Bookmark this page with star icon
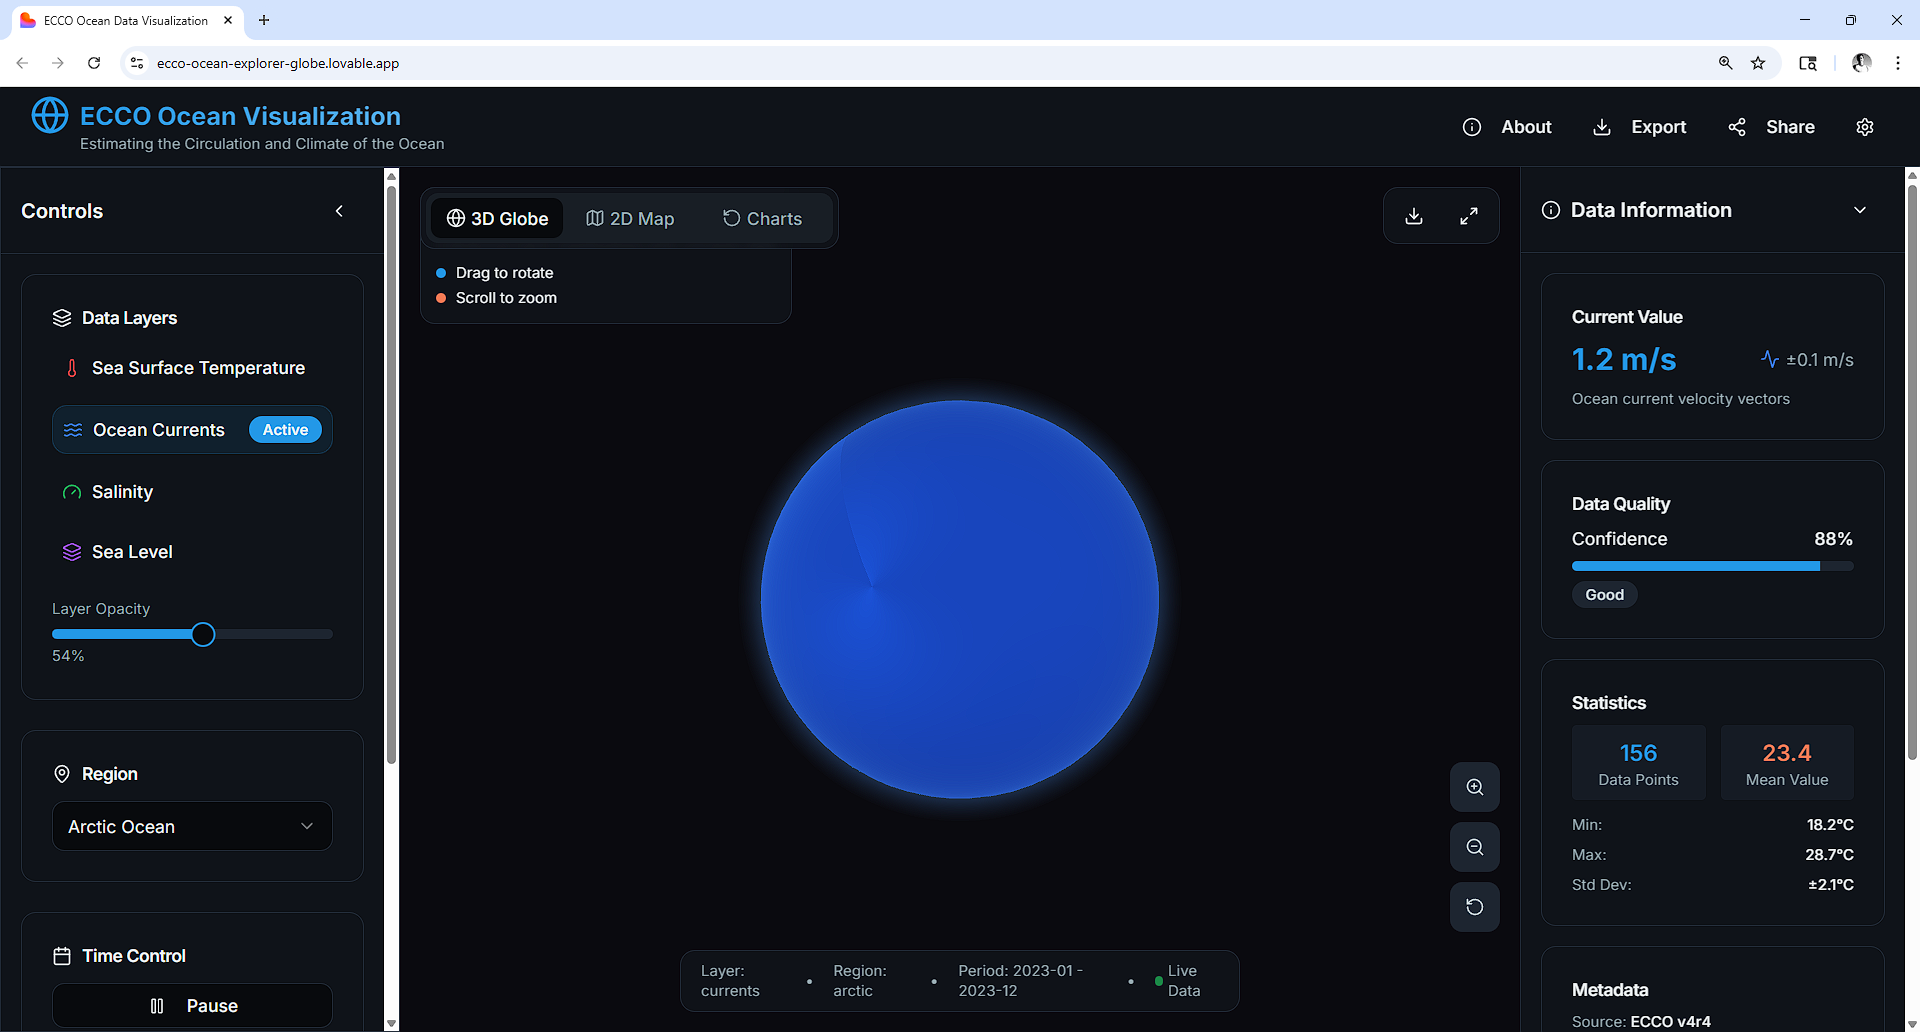 coord(1758,63)
